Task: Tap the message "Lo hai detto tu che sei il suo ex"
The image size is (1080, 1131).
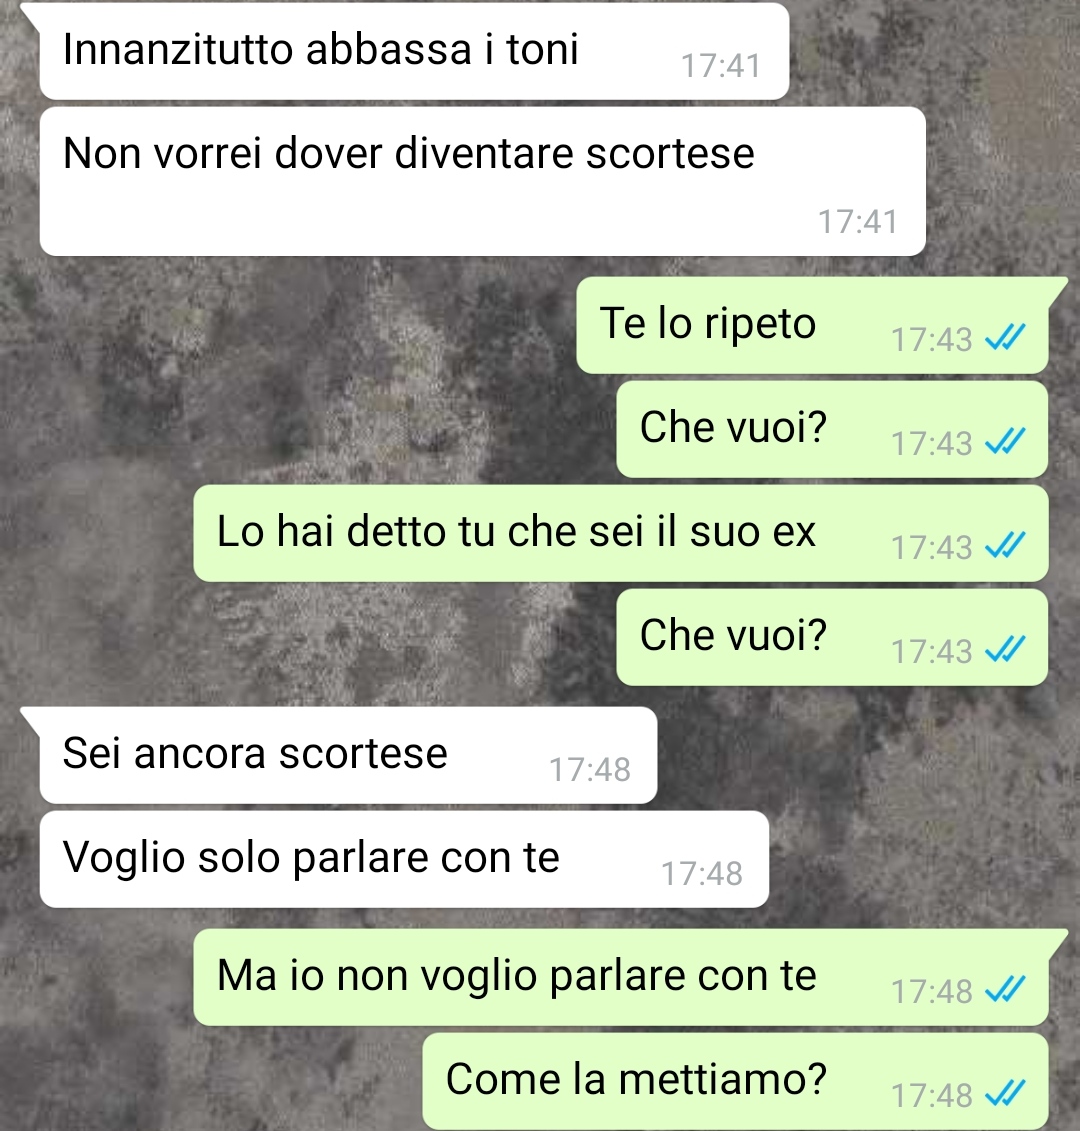Action: pos(620,533)
